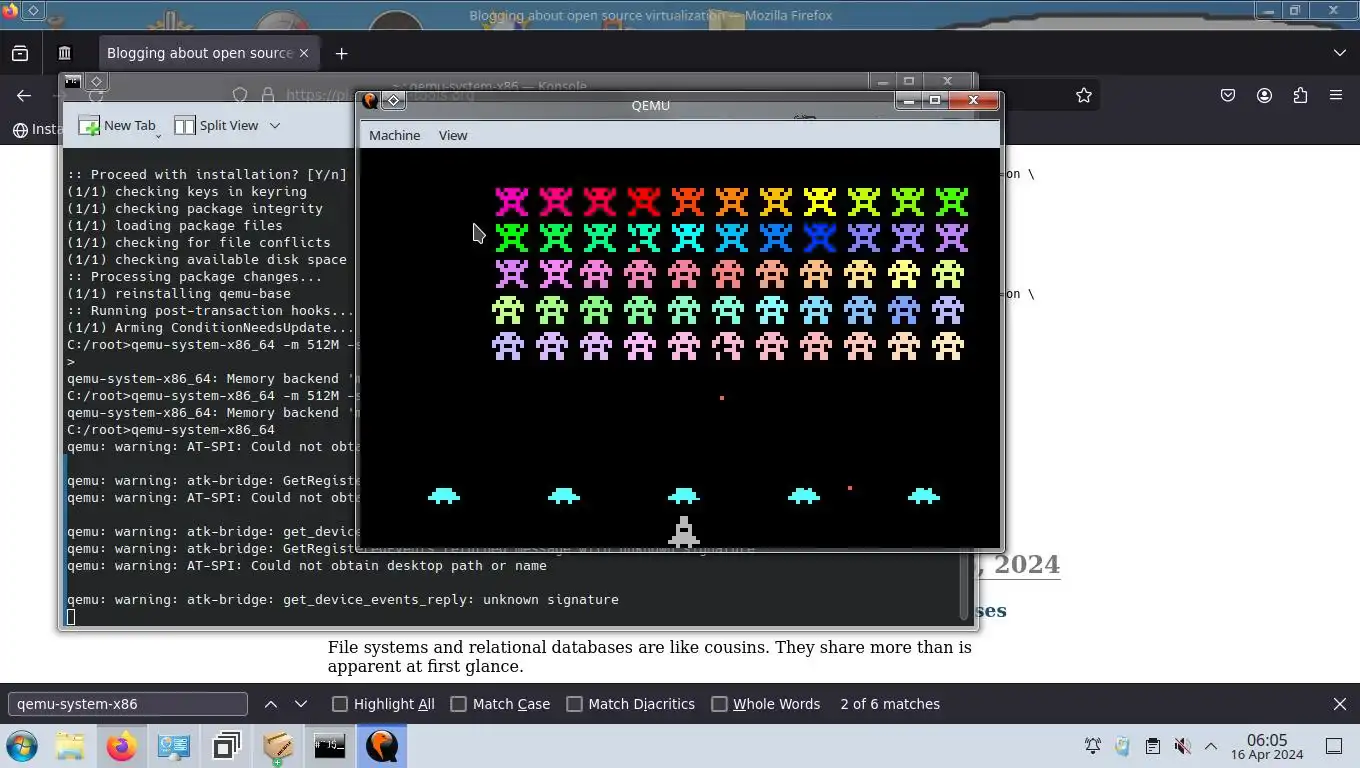The image size is (1360, 768).
Task: Open the system monitor taskbar icon
Action: pos(174,746)
